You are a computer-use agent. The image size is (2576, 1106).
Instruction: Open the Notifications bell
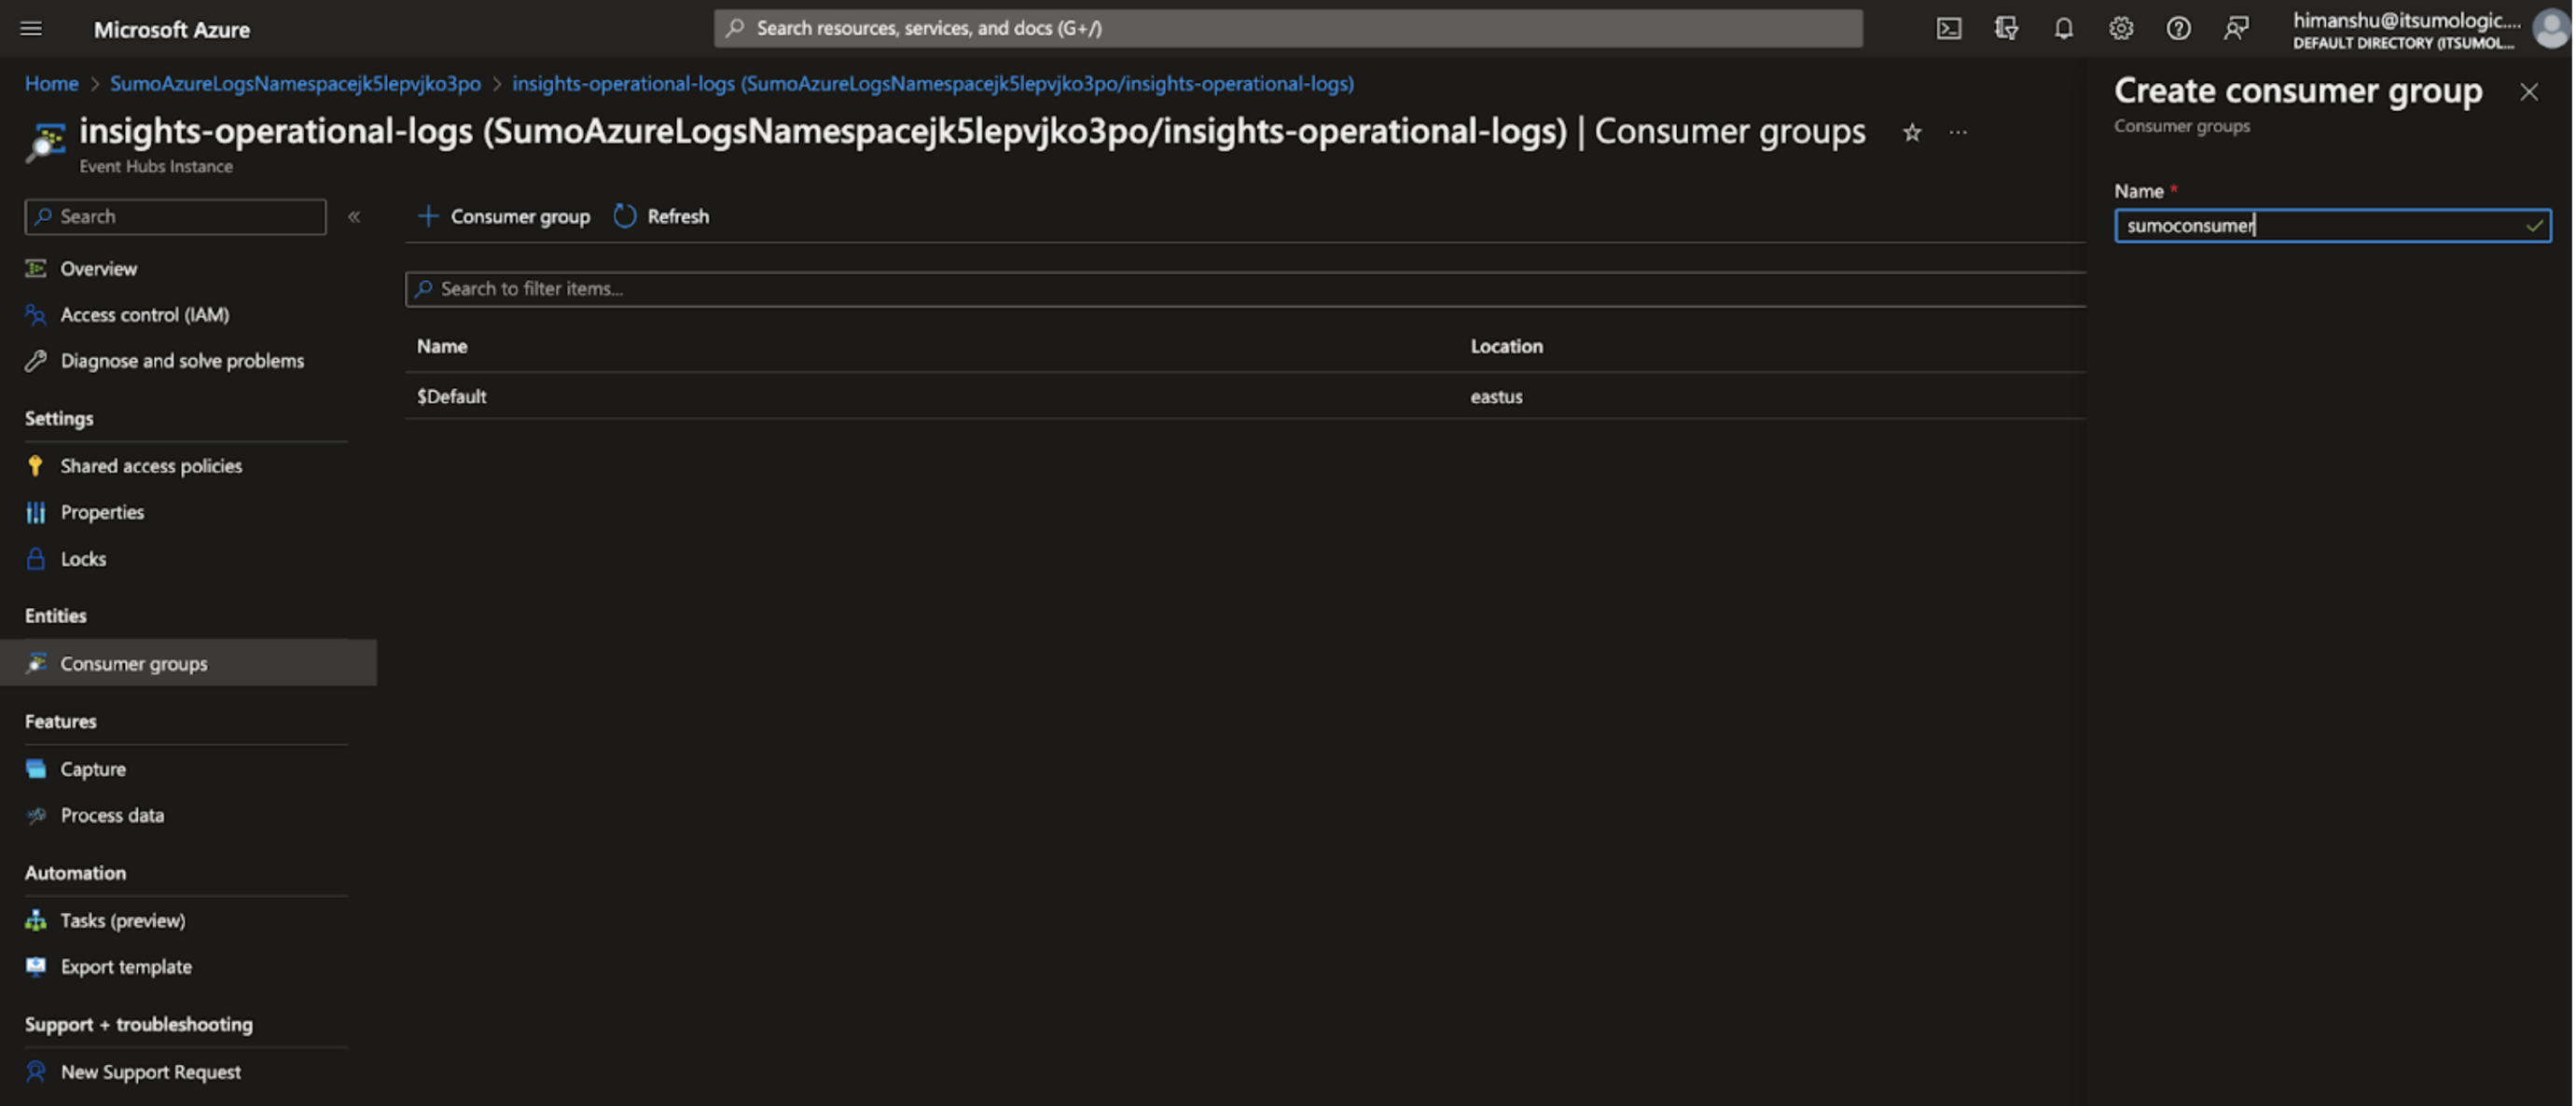(2063, 28)
